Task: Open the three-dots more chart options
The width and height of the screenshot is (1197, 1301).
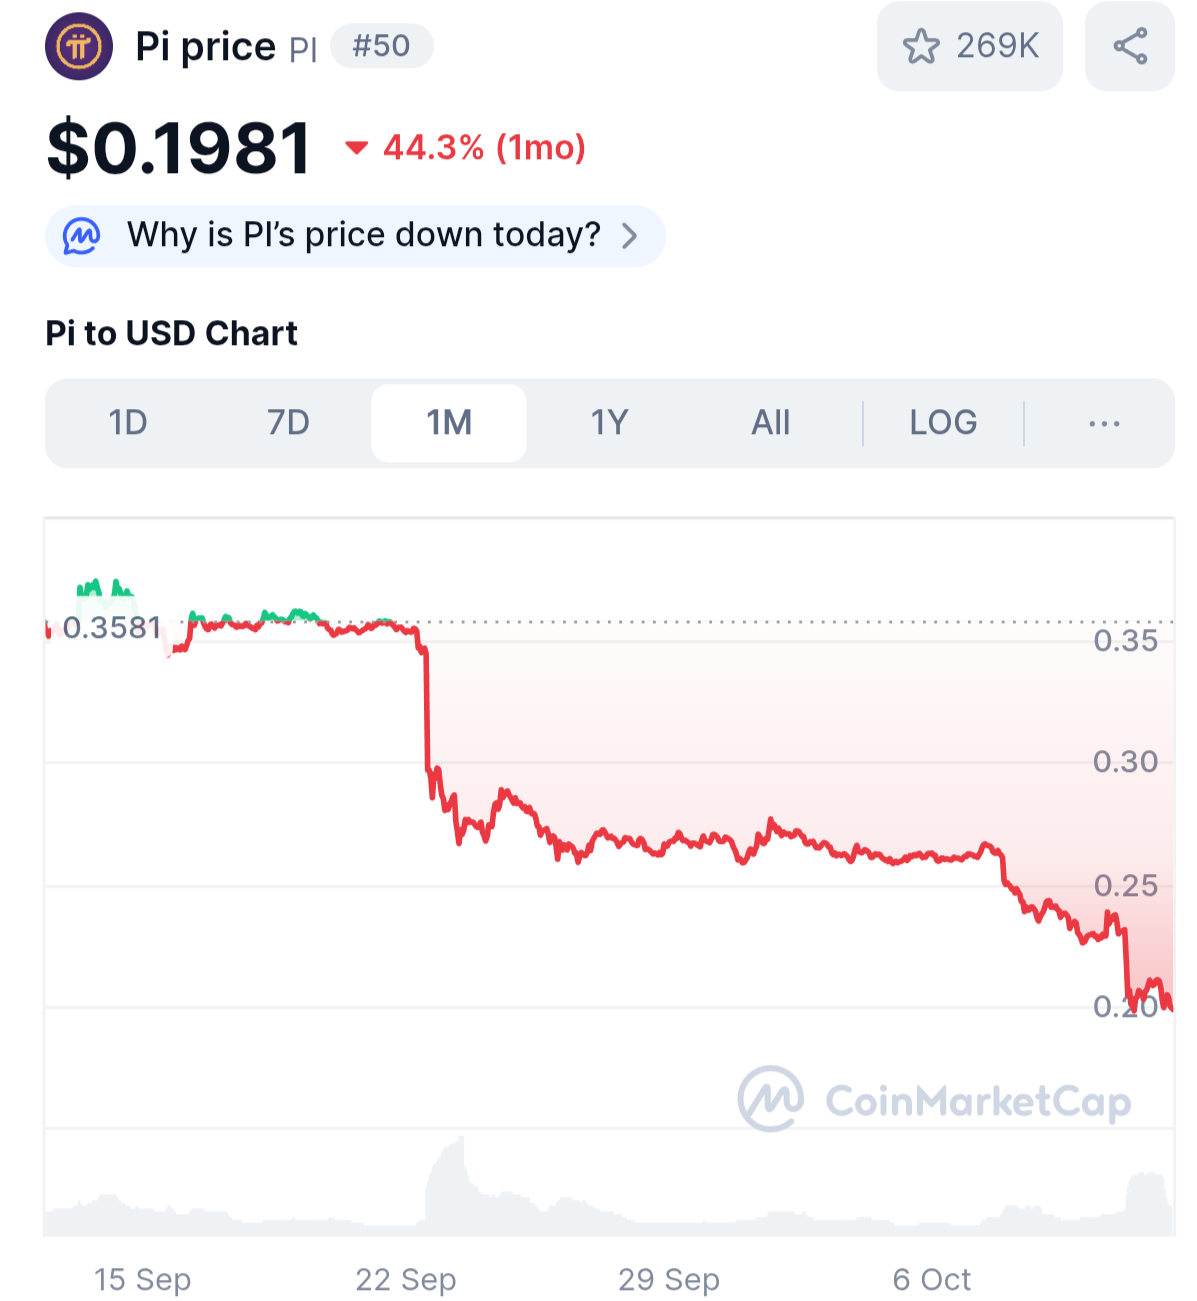Action: [1104, 424]
